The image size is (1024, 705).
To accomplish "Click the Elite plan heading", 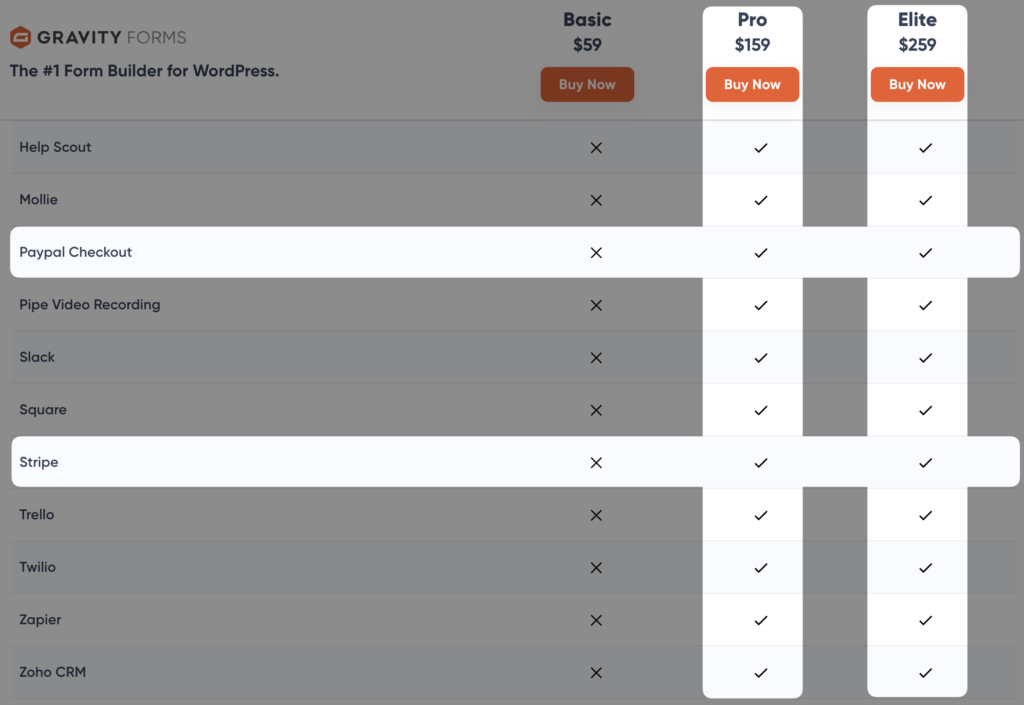I will tap(917, 20).
